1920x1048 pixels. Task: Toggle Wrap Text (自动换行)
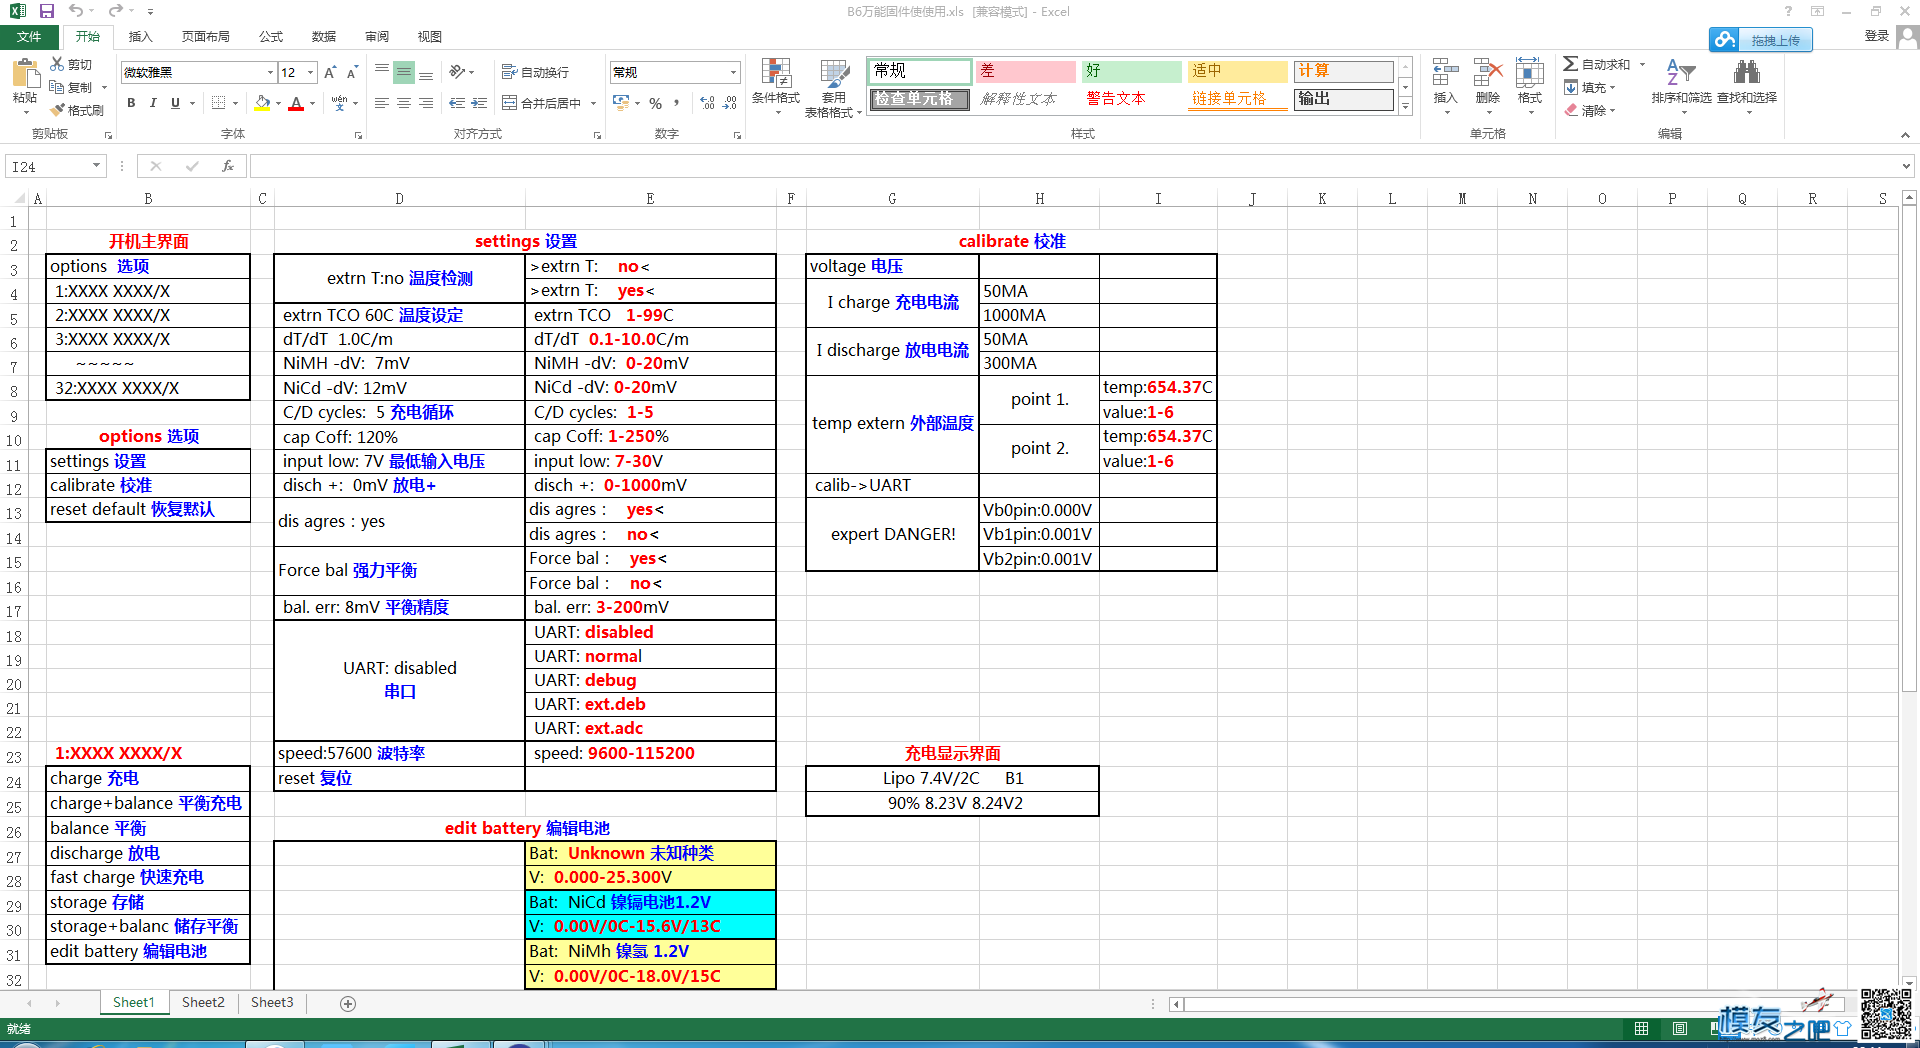pyautogui.click(x=535, y=72)
